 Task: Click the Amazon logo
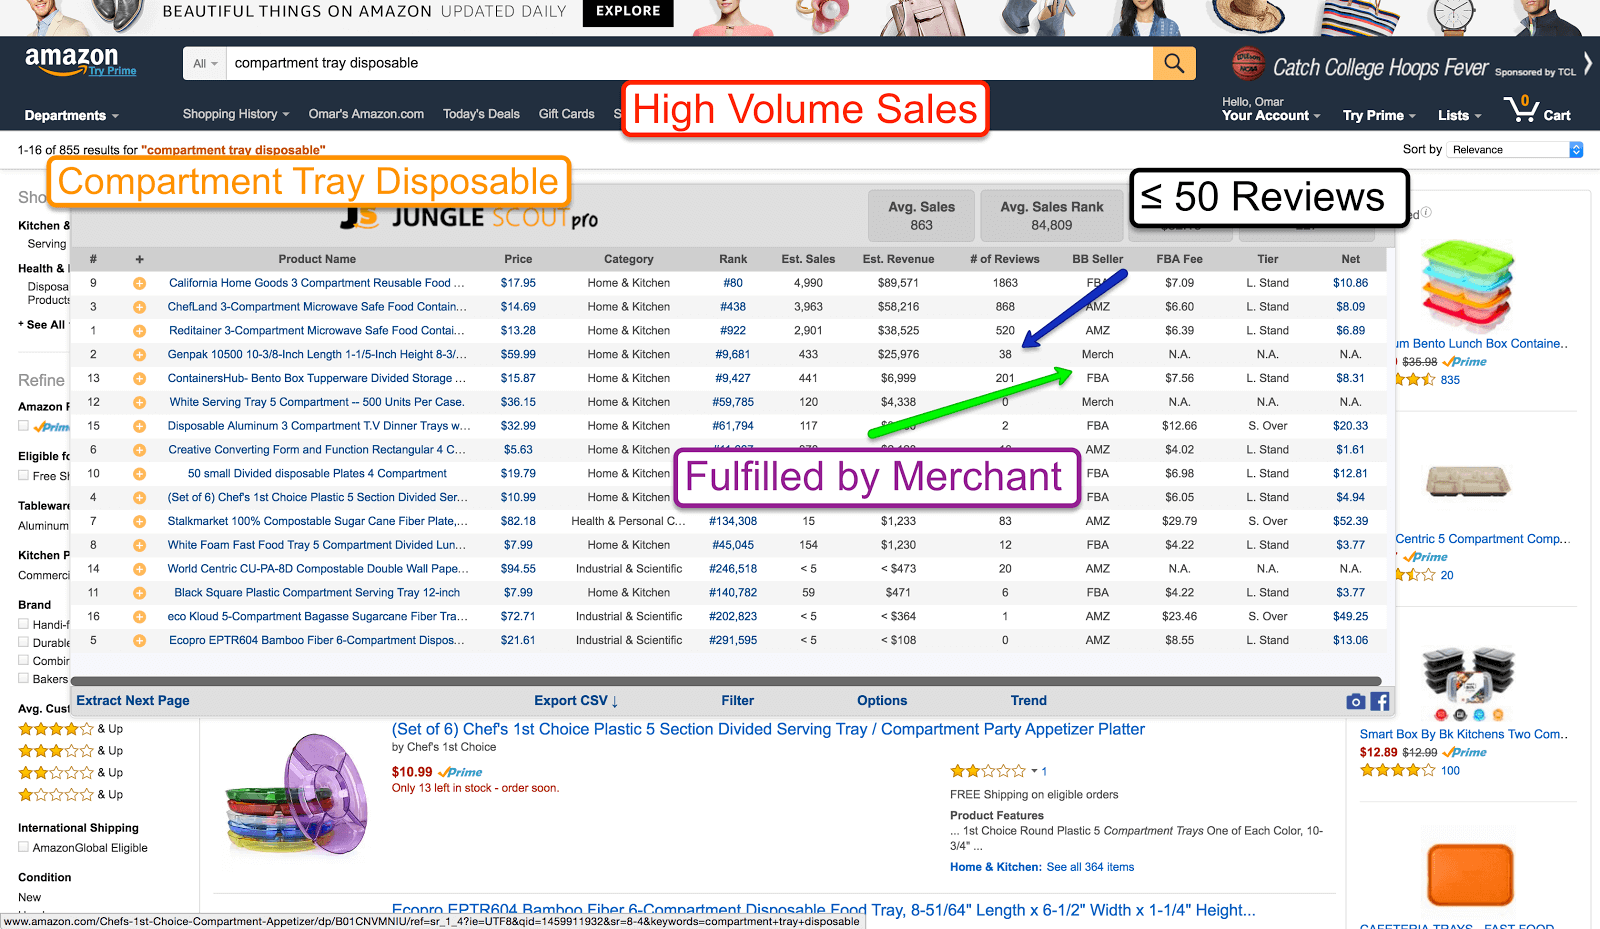(72, 60)
